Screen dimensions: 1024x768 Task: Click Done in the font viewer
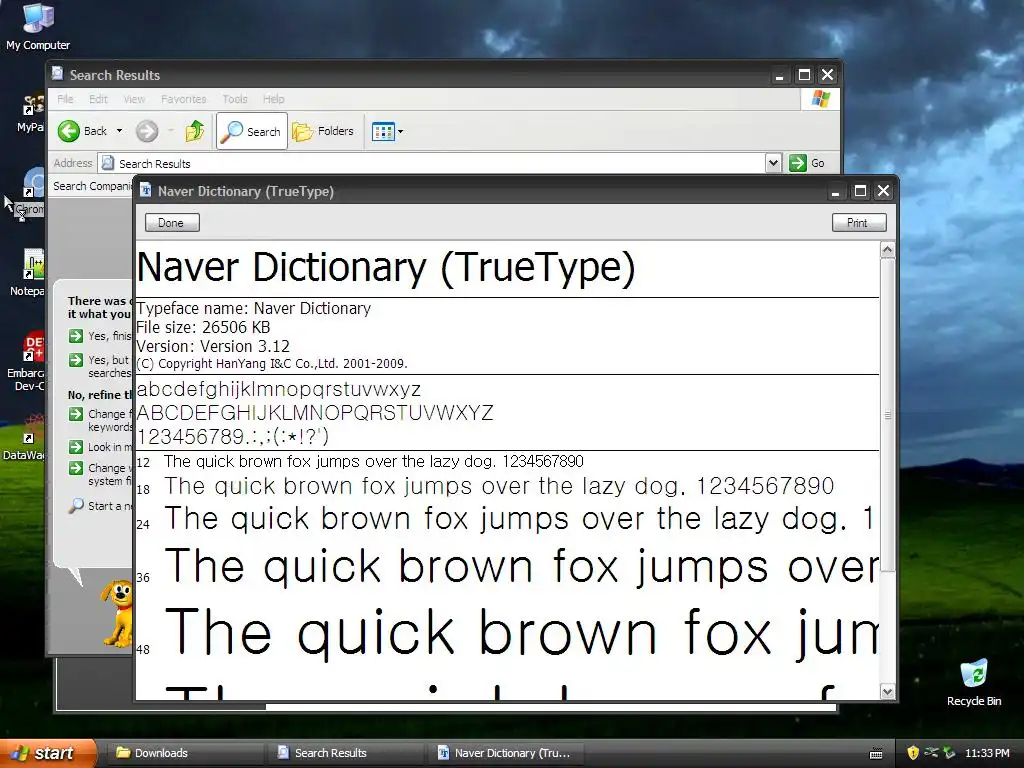(172, 223)
